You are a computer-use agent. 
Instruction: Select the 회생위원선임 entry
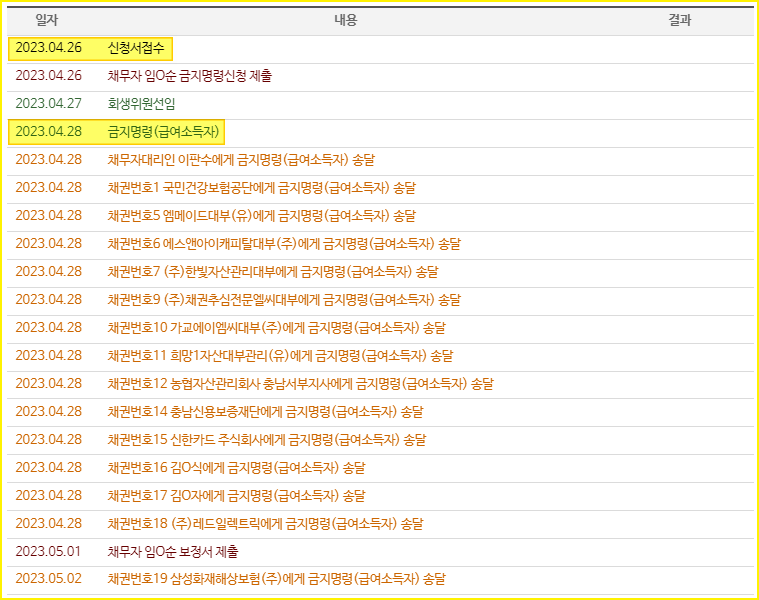pyautogui.click(x=141, y=104)
